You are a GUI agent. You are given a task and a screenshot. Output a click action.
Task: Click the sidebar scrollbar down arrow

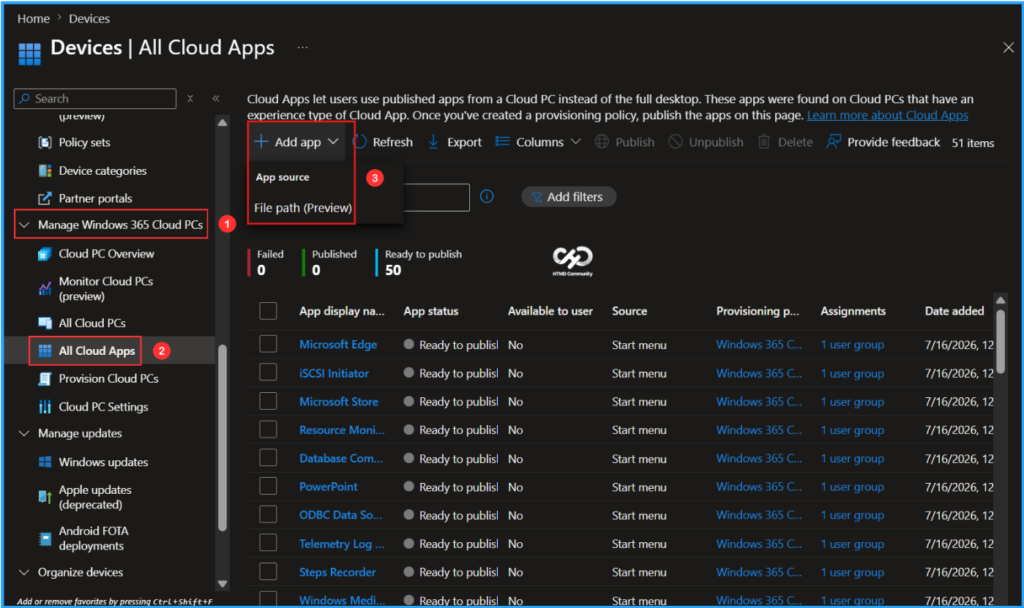pyautogui.click(x=222, y=584)
